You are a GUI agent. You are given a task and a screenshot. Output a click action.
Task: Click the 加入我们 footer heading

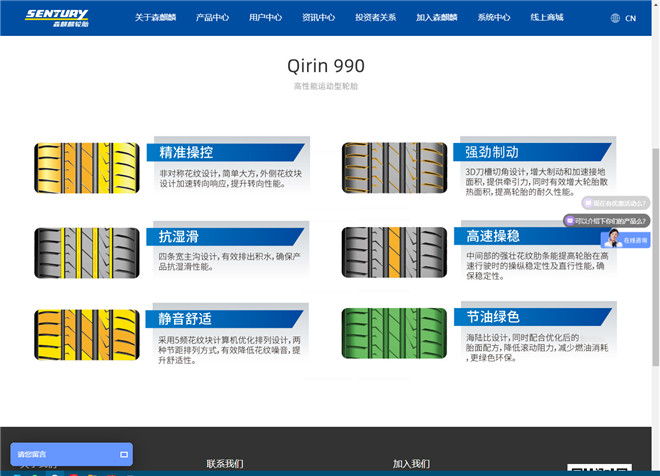coord(411,464)
